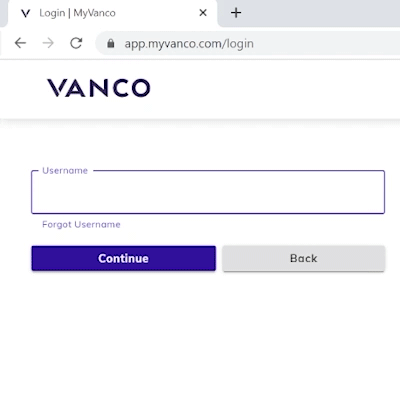Click the white header area beside the Vanco logo

[273, 89]
